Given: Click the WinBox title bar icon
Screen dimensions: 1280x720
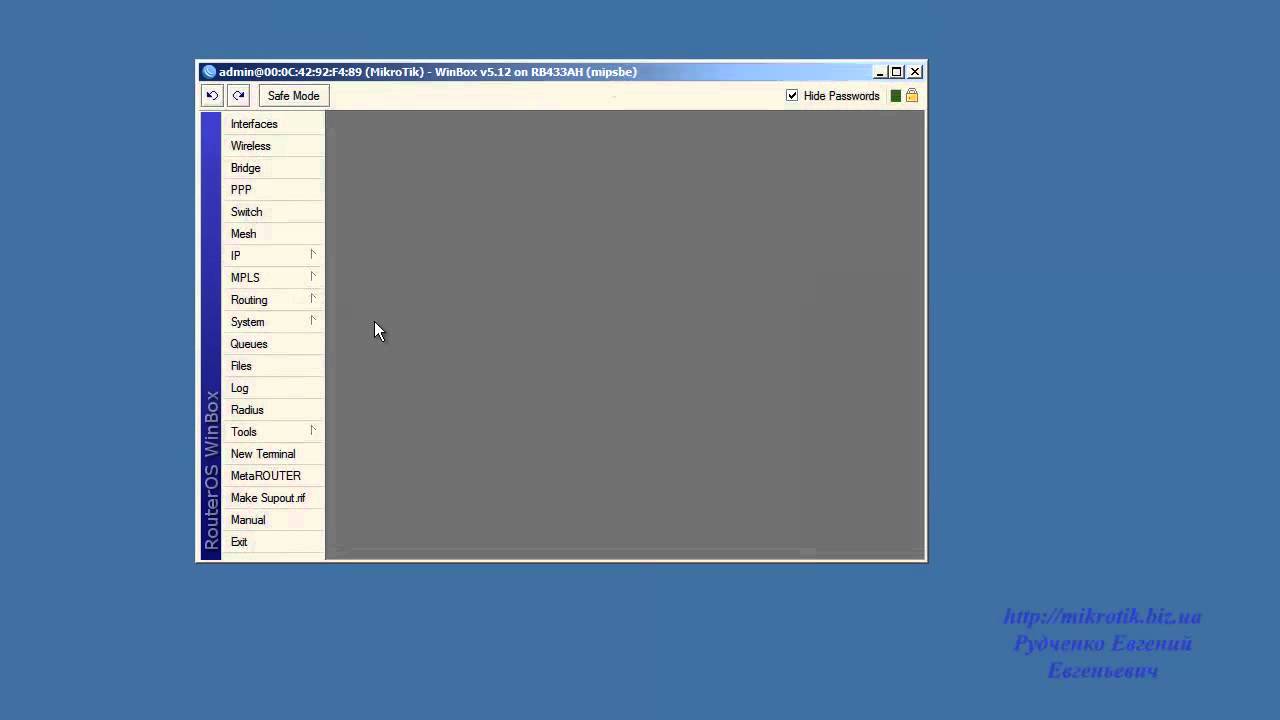Looking at the screenshot, I should click(x=209, y=72).
